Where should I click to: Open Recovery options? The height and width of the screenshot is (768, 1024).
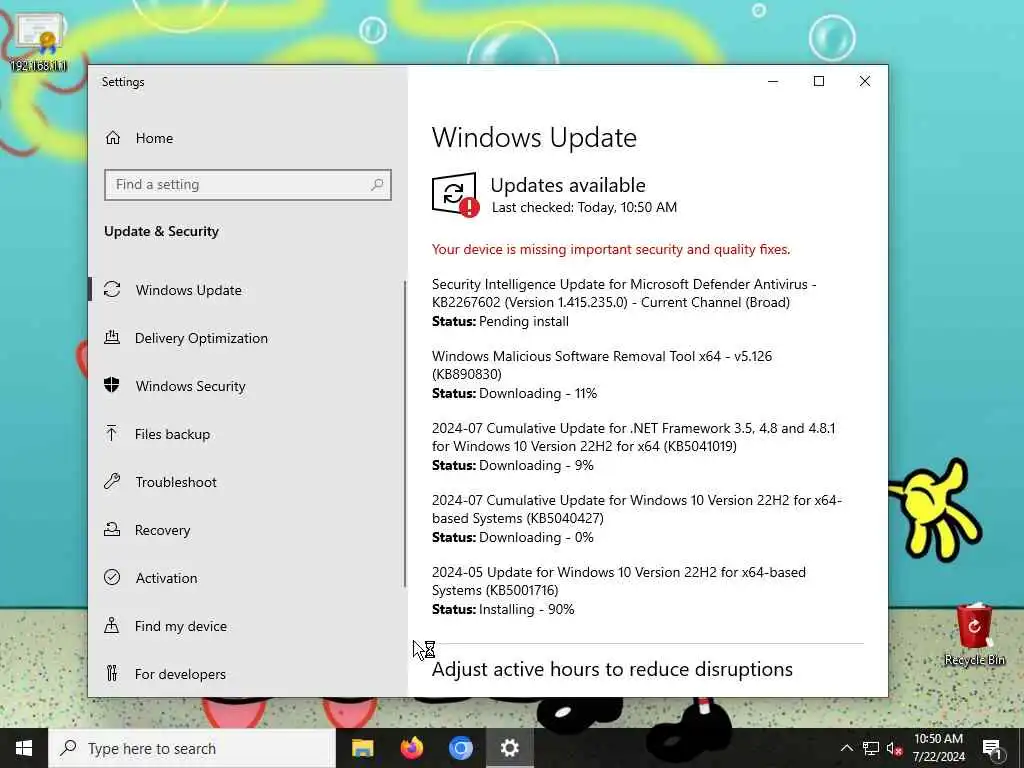[247, 530]
